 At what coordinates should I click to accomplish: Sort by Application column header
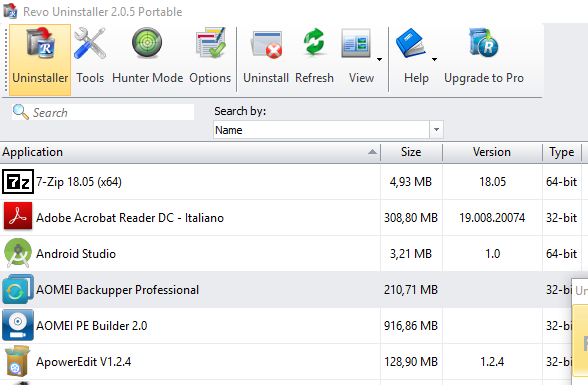(x=190, y=152)
